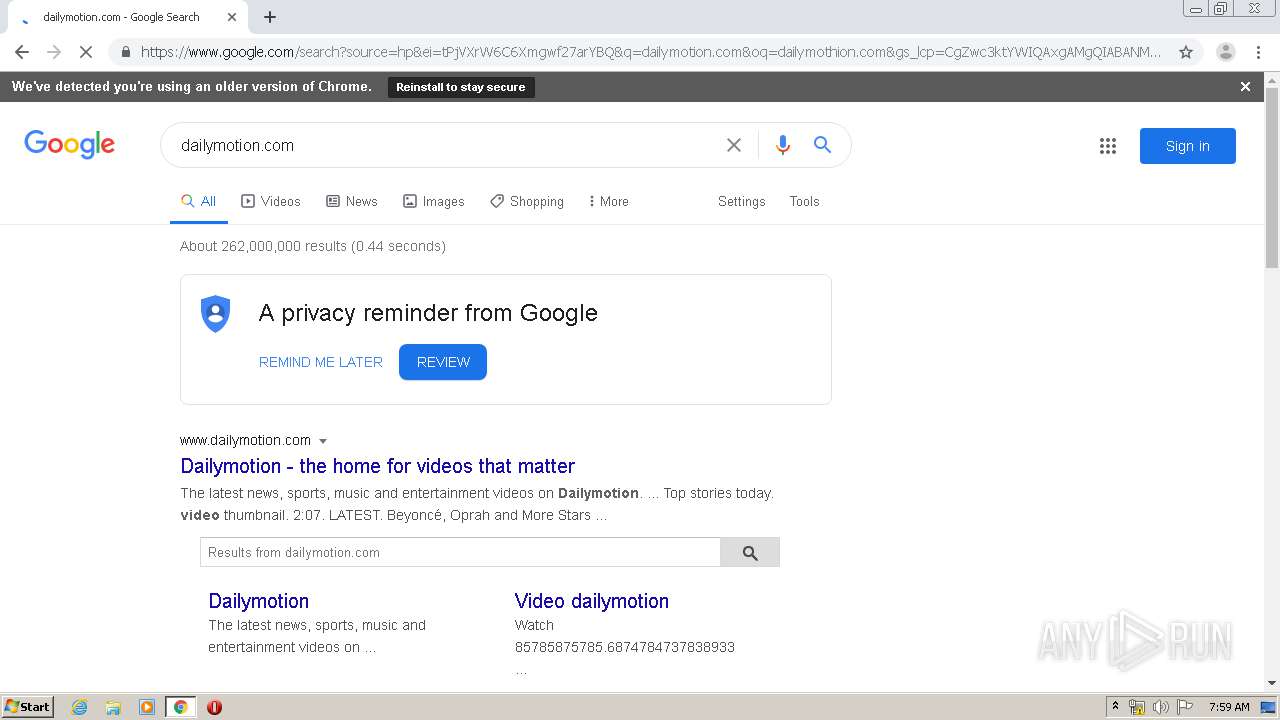Launch Internet Explorer from the taskbar
The image size is (1280, 720).
(x=79, y=707)
